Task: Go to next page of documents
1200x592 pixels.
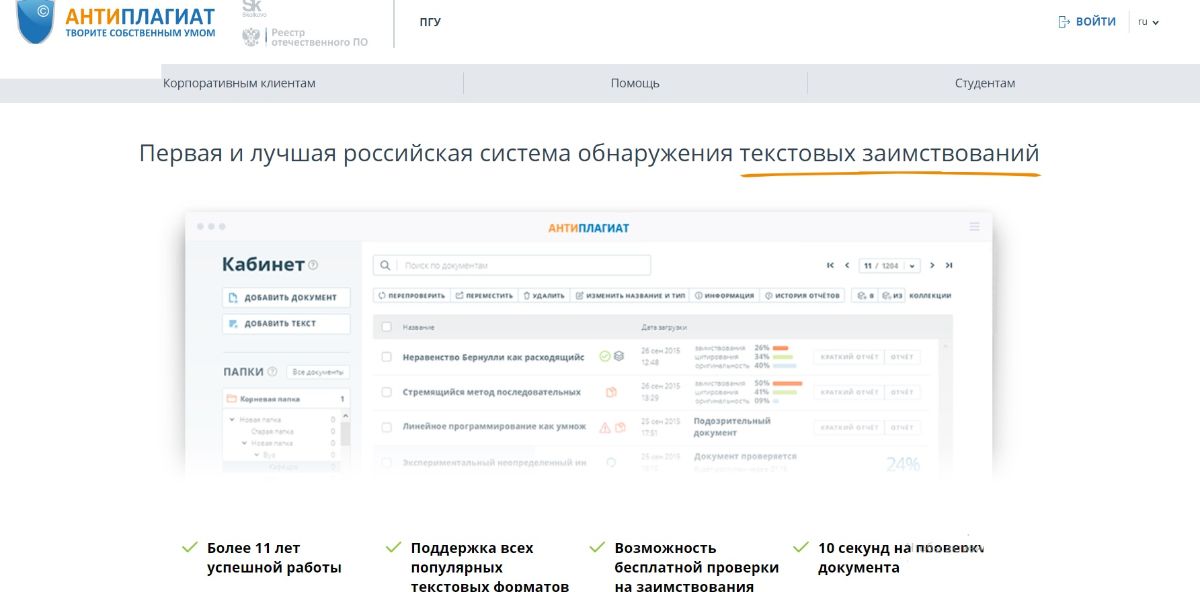Action: (932, 265)
